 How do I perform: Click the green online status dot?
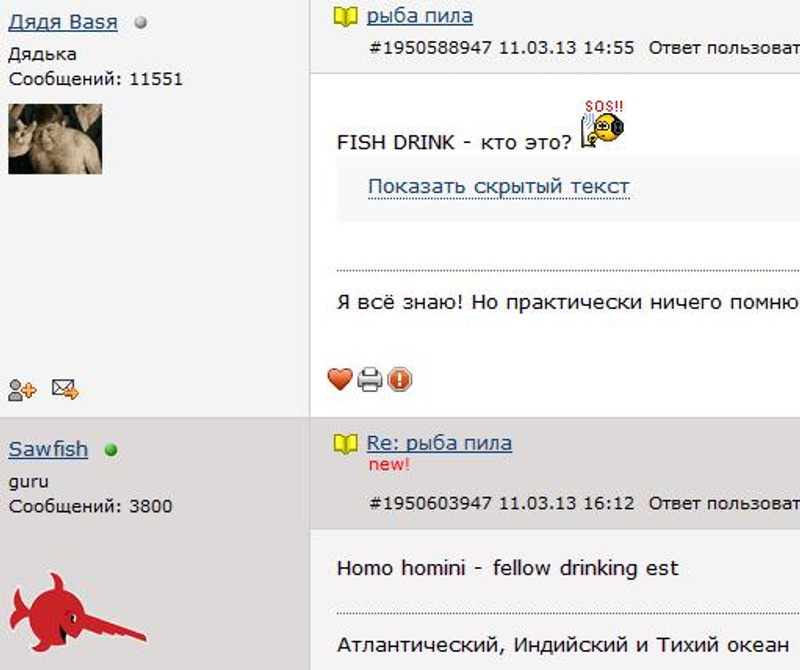coord(111,450)
